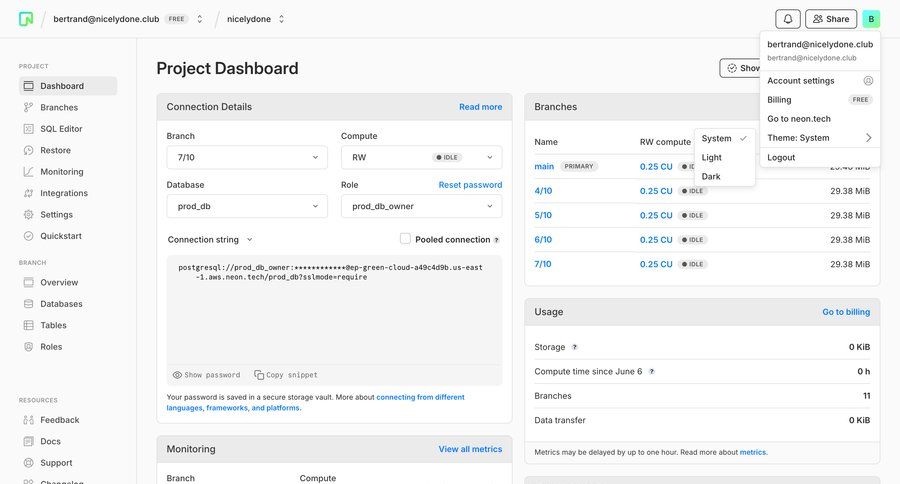Select Go to neon.tech menu item
Image resolution: width=900 pixels, height=484 pixels.
click(x=820, y=119)
